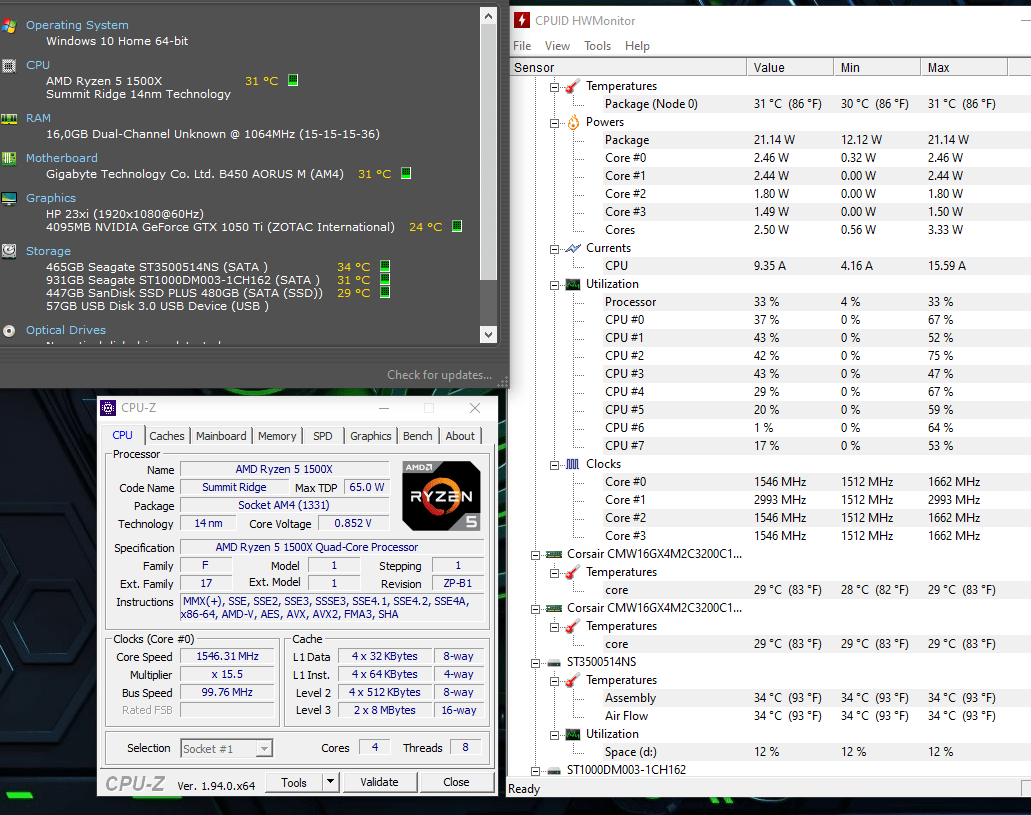Switch to the SPD tab in CPU-Z
The width and height of the screenshot is (1031, 815).
click(x=322, y=436)
